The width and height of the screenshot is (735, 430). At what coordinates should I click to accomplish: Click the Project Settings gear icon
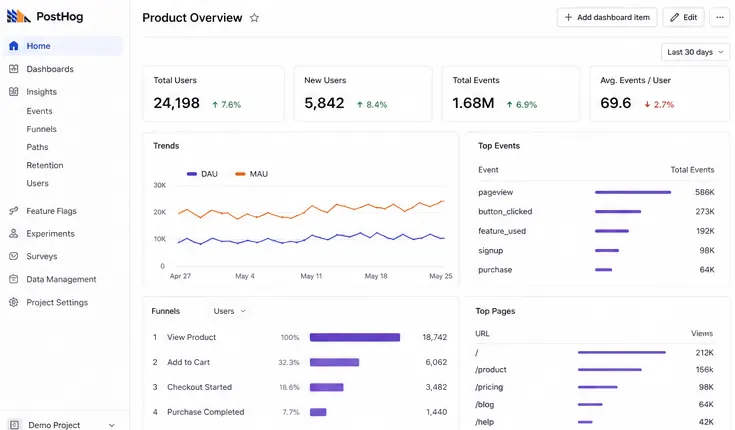tap(14, 302)
